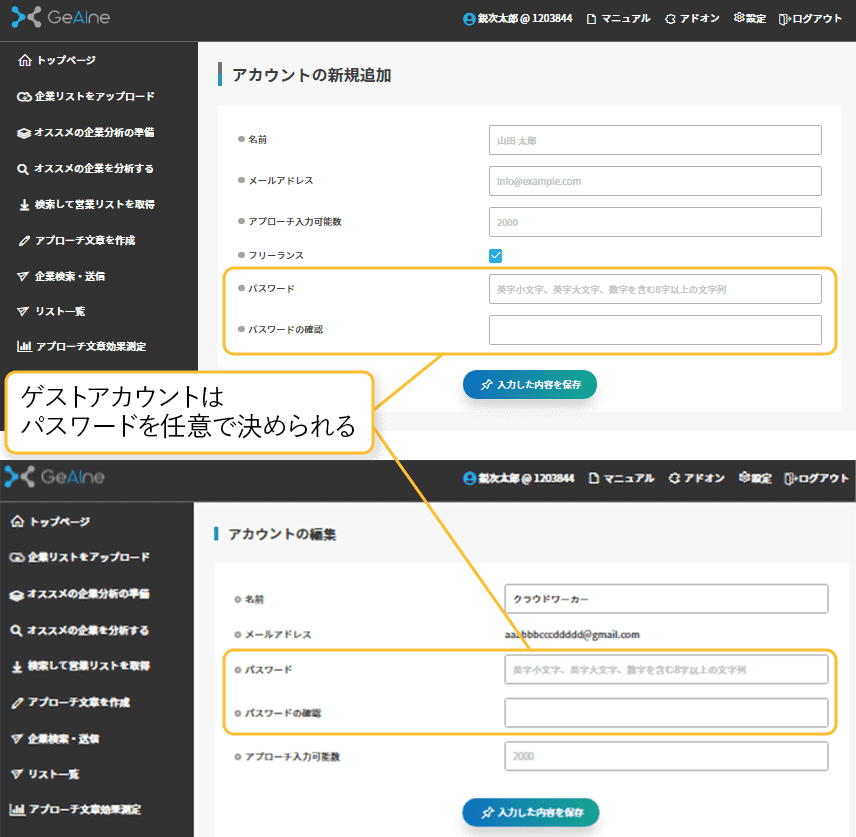Viewport: 856px width, 837px height.
Task: Click the layers icon beside オススメの企業分析の準備
Action: click(22, 132)
